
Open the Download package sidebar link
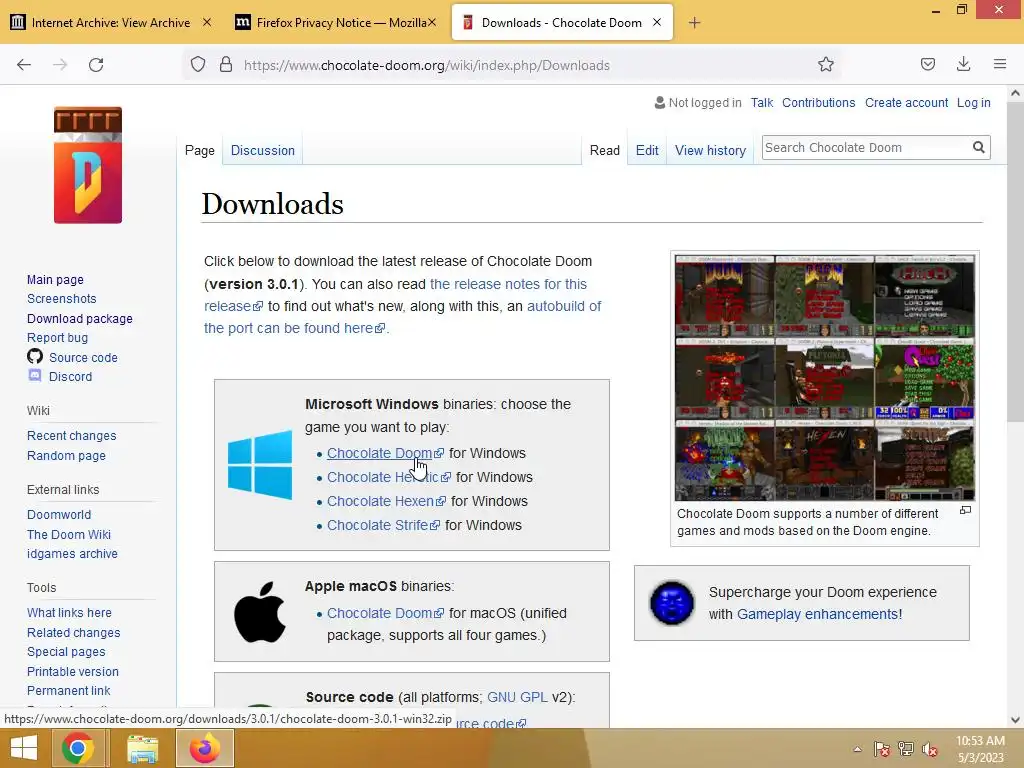pos(80,319)
